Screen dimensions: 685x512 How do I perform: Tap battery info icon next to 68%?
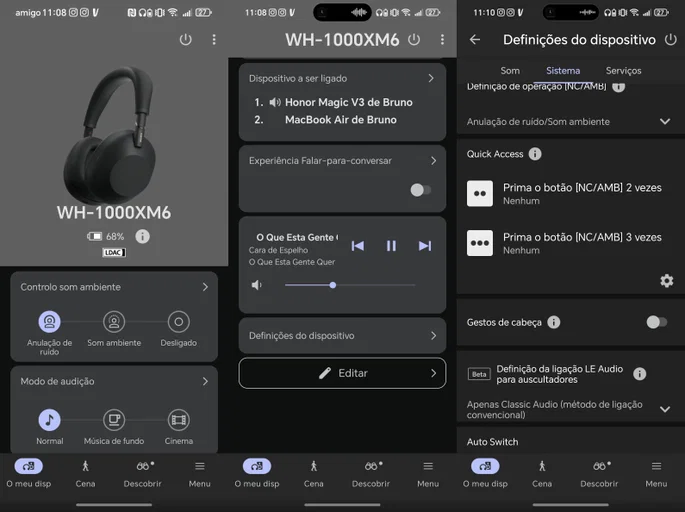click(x=142, y=236)
